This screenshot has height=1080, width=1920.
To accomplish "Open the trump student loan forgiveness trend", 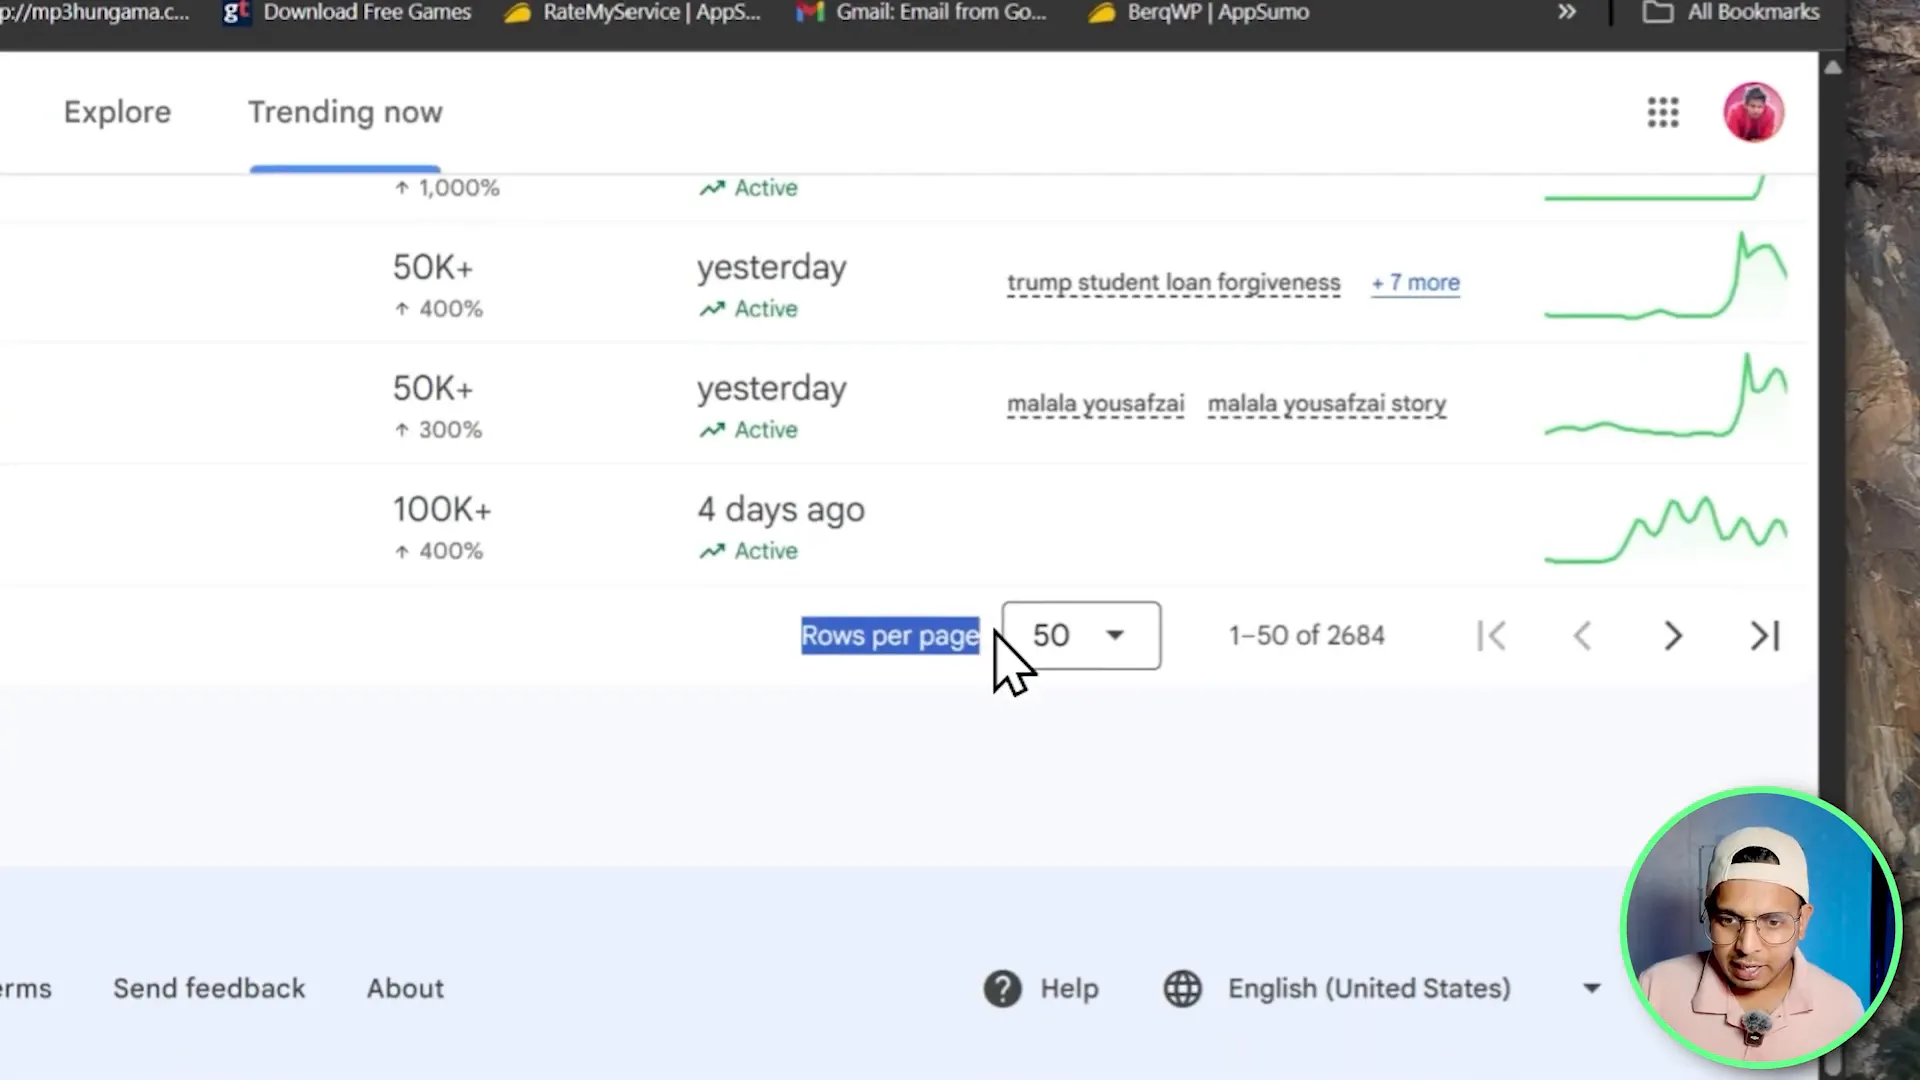I will pyautogui.click(x=1173, y=283).
